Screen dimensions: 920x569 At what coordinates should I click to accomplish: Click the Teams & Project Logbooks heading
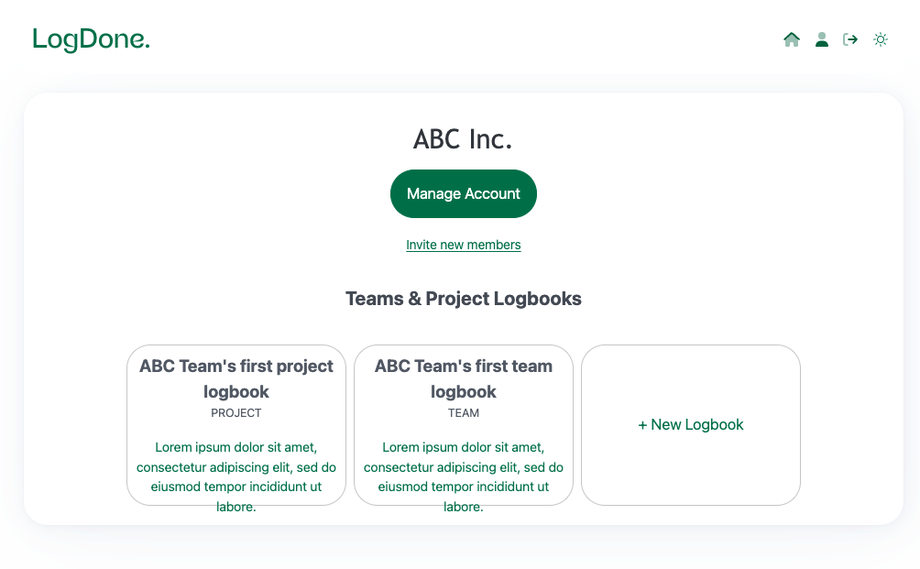[x=463, y=299]
